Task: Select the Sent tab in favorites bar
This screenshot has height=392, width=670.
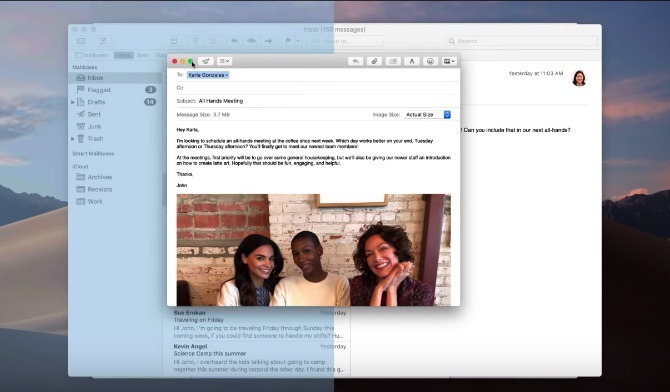Action: click(143, 55)
